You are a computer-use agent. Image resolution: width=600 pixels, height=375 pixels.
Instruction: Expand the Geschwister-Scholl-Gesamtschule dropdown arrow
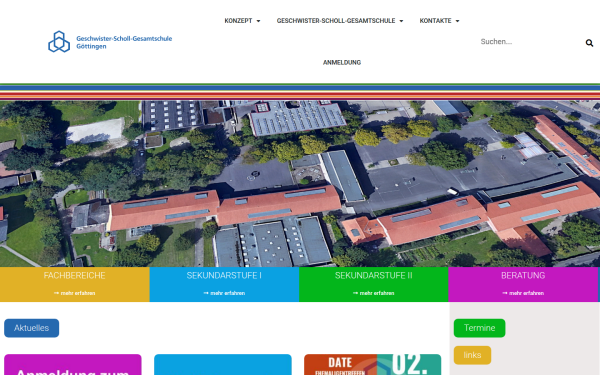pyautogui.click(x=401, y=21)
